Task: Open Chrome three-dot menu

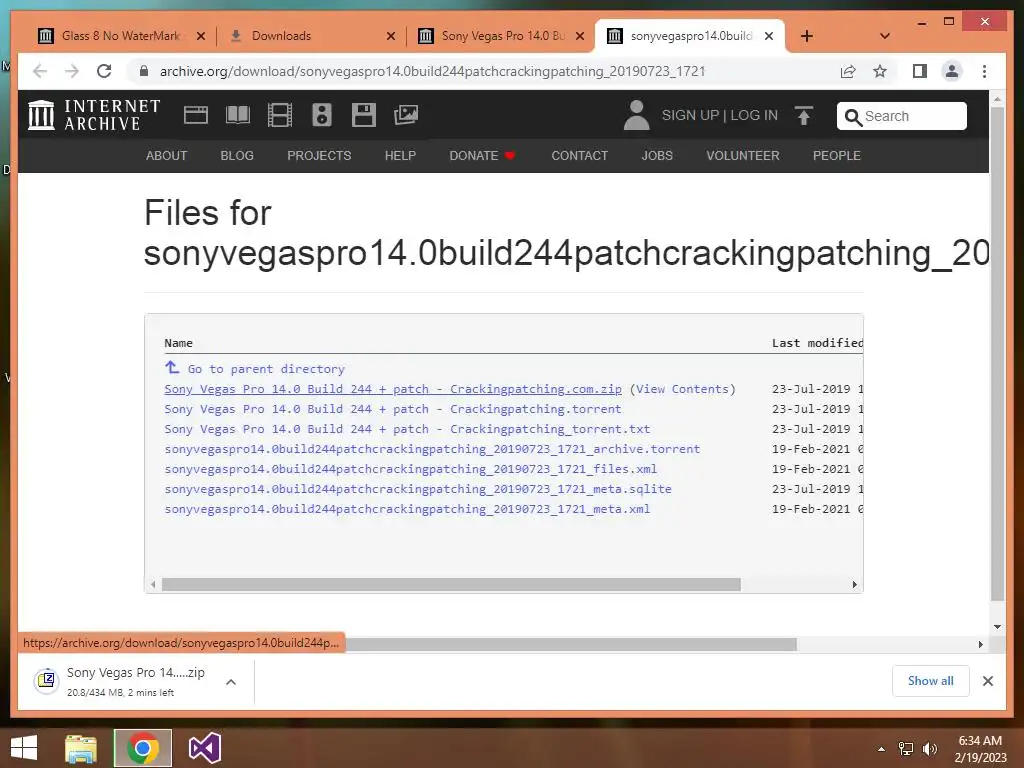Action: coord(984,71)
